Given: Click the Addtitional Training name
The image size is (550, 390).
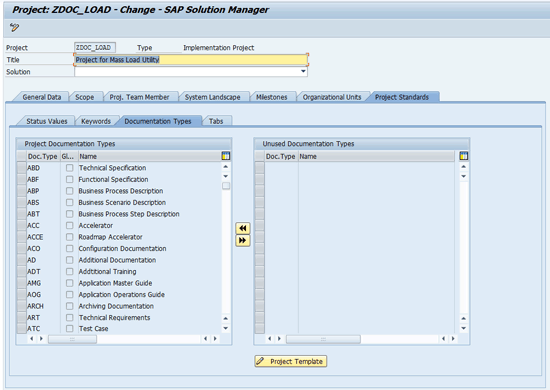Looking at the screenshot, I should [x=107, y=271].
